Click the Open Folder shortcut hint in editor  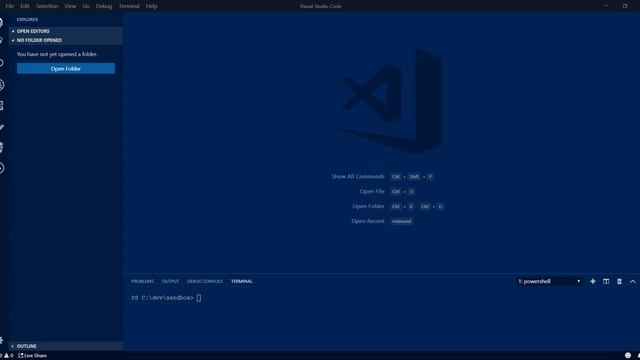pyautogui.click(x=368, y=206)
